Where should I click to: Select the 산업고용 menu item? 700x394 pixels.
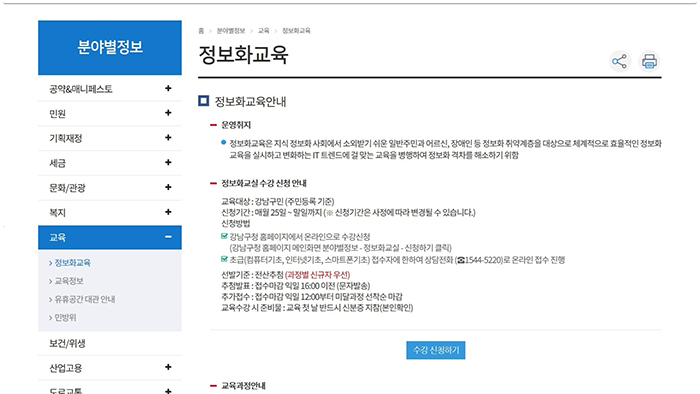(x=110, y=368)
